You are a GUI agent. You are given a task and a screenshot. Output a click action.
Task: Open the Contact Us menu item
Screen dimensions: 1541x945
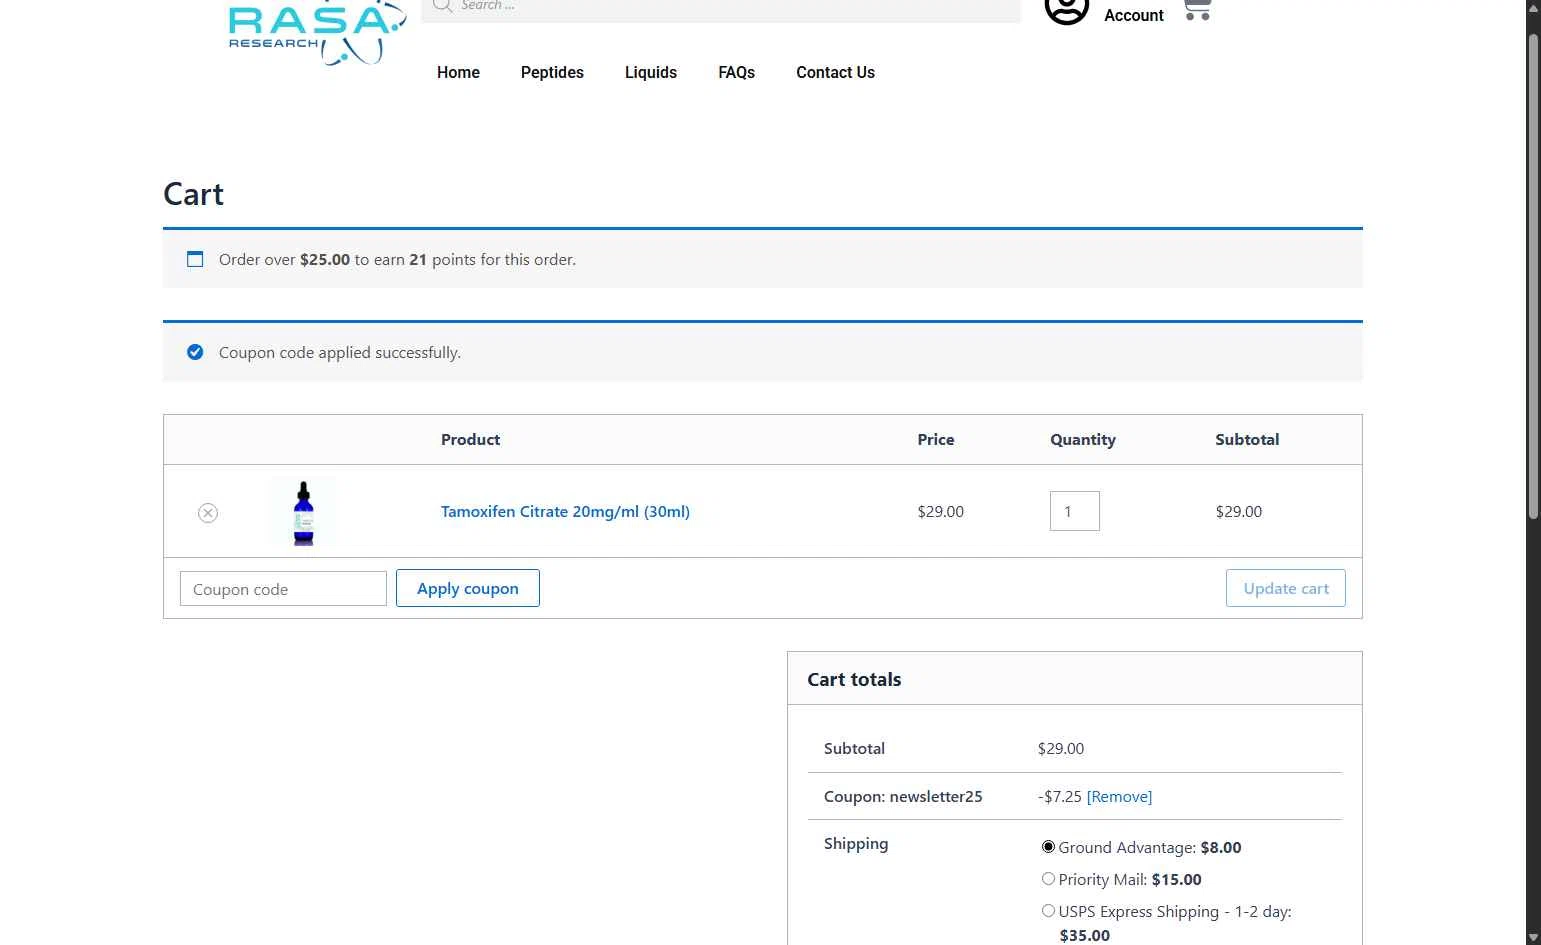pos(835,72)
